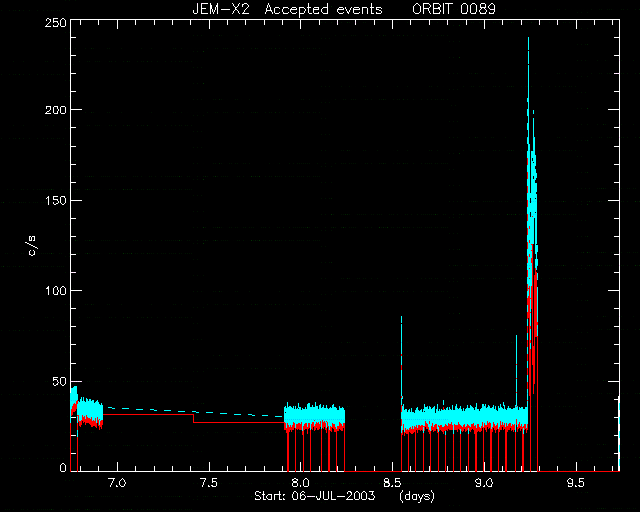The height and width of the screenshot is (512, 640).
Task: Click the y-axis label "c/s"
Action: (x=33, y=246)
